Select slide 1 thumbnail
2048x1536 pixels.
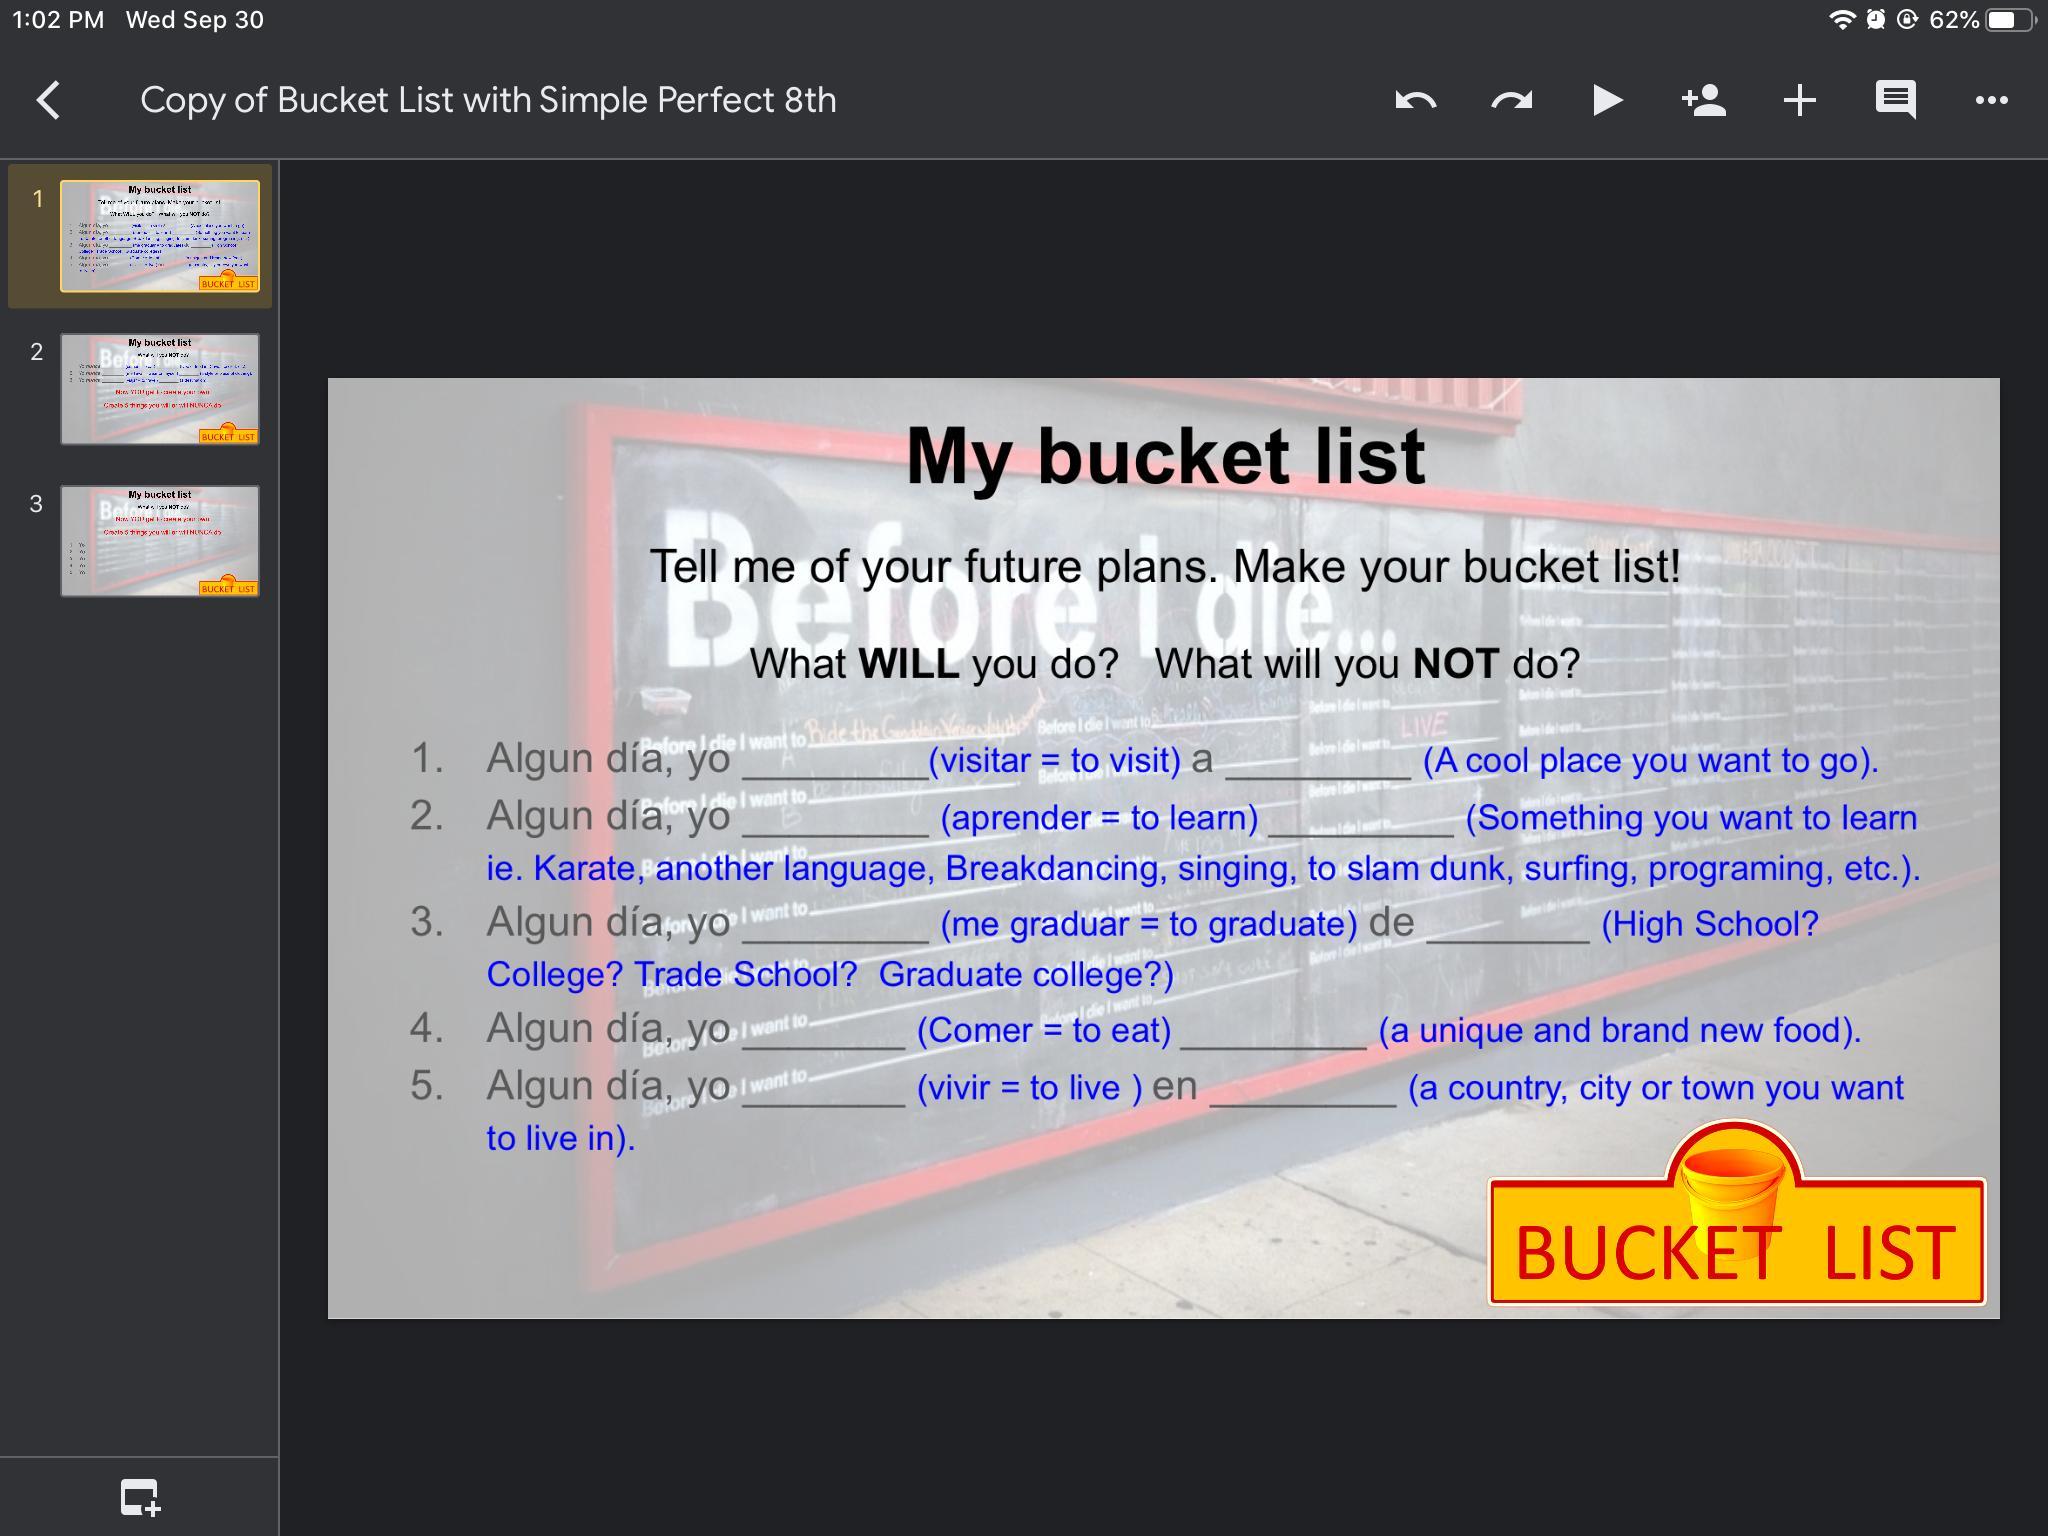click(160, 236)
